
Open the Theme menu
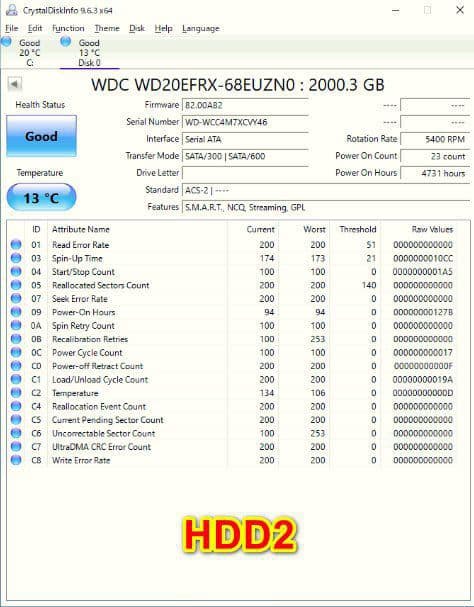click(x=107, y=28)
